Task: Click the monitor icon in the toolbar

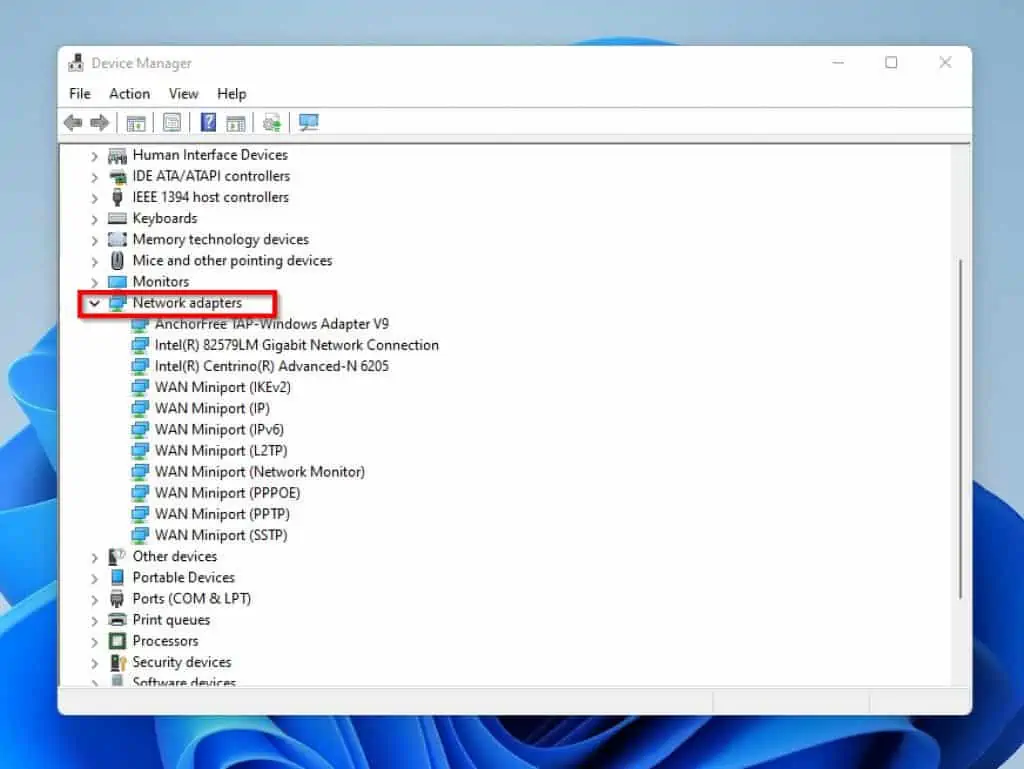Action: point(308,123)
